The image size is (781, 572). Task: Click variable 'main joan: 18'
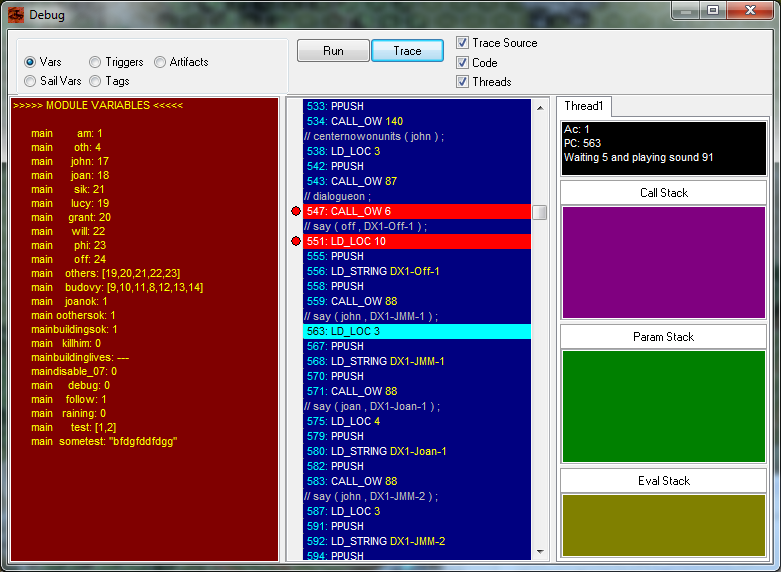(x=70, y=175)
